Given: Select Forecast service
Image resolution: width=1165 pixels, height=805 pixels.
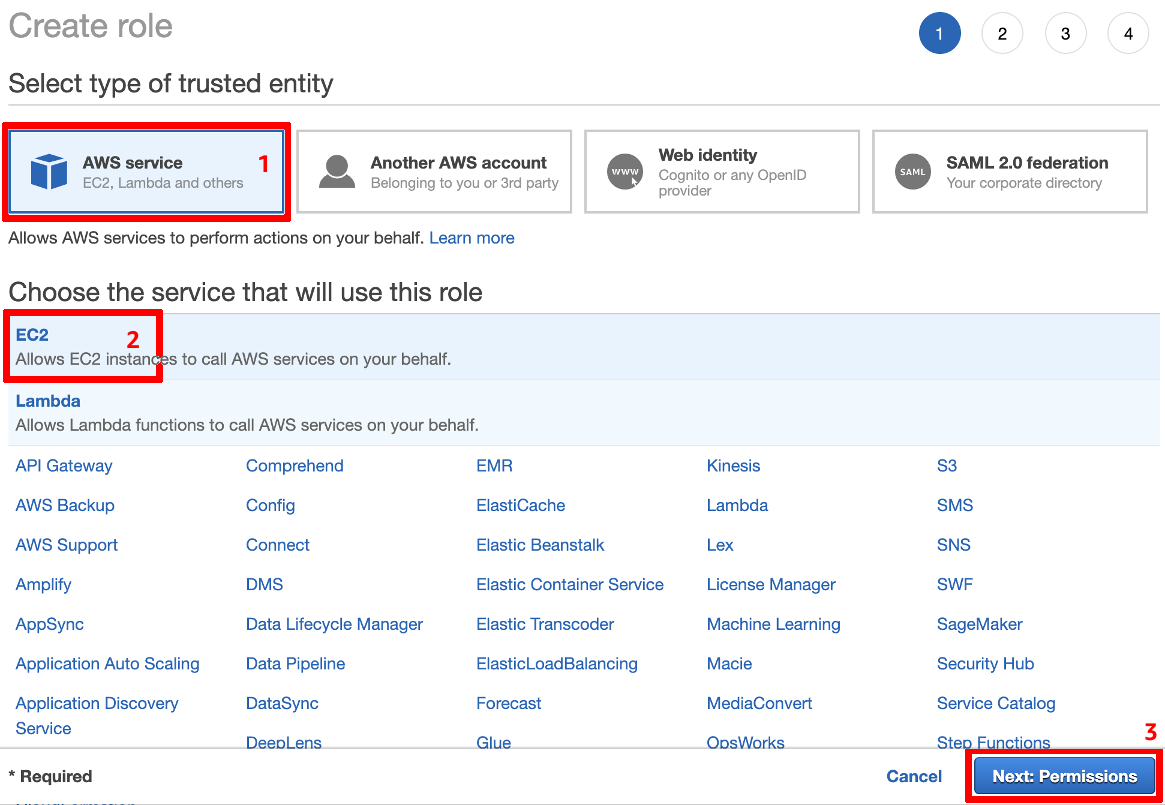Looking at the screenshot, I should [x=509, y=703].
